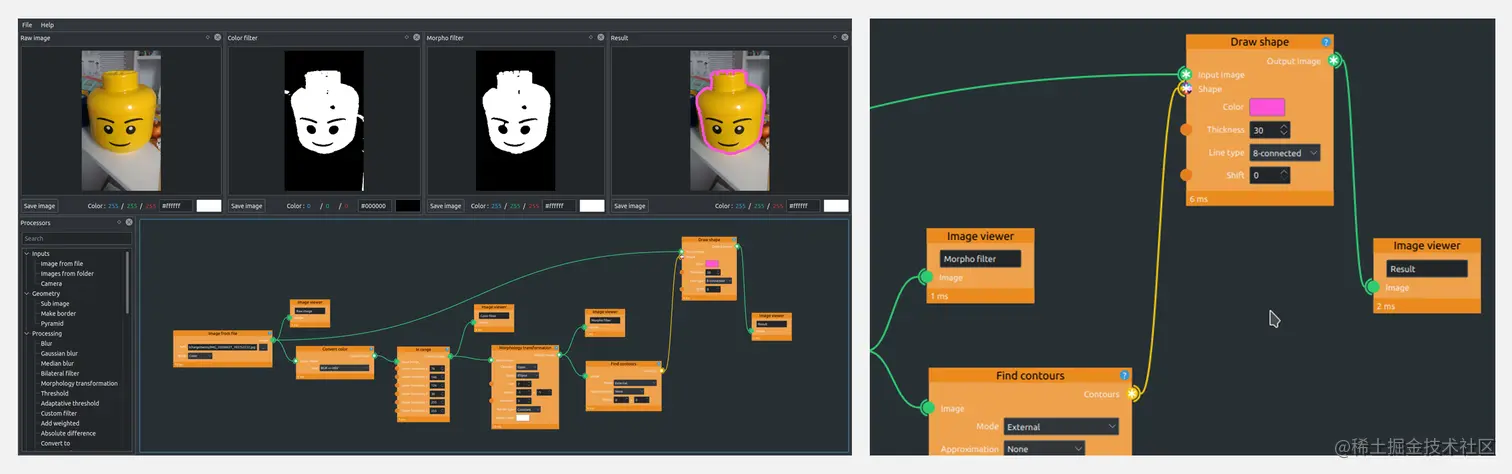The height and width of the screenshot is (474, 1512).
Task: Click the Find contours Image input port
Action: point(928,408)
